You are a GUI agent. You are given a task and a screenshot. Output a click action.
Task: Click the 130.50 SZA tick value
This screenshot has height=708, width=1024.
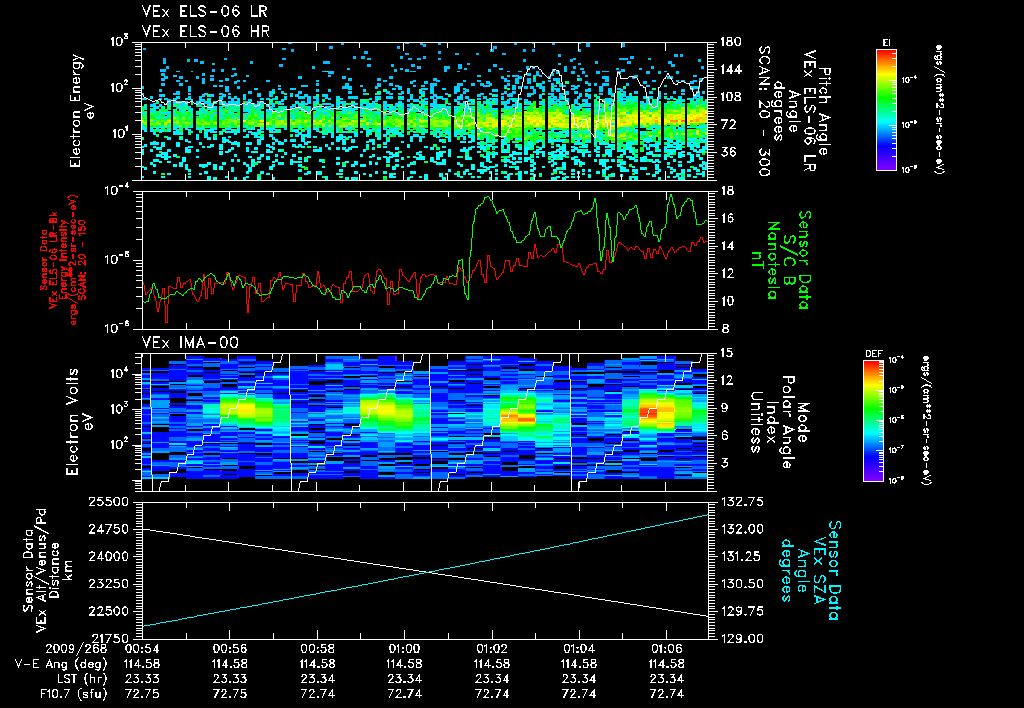pos(741,584)
